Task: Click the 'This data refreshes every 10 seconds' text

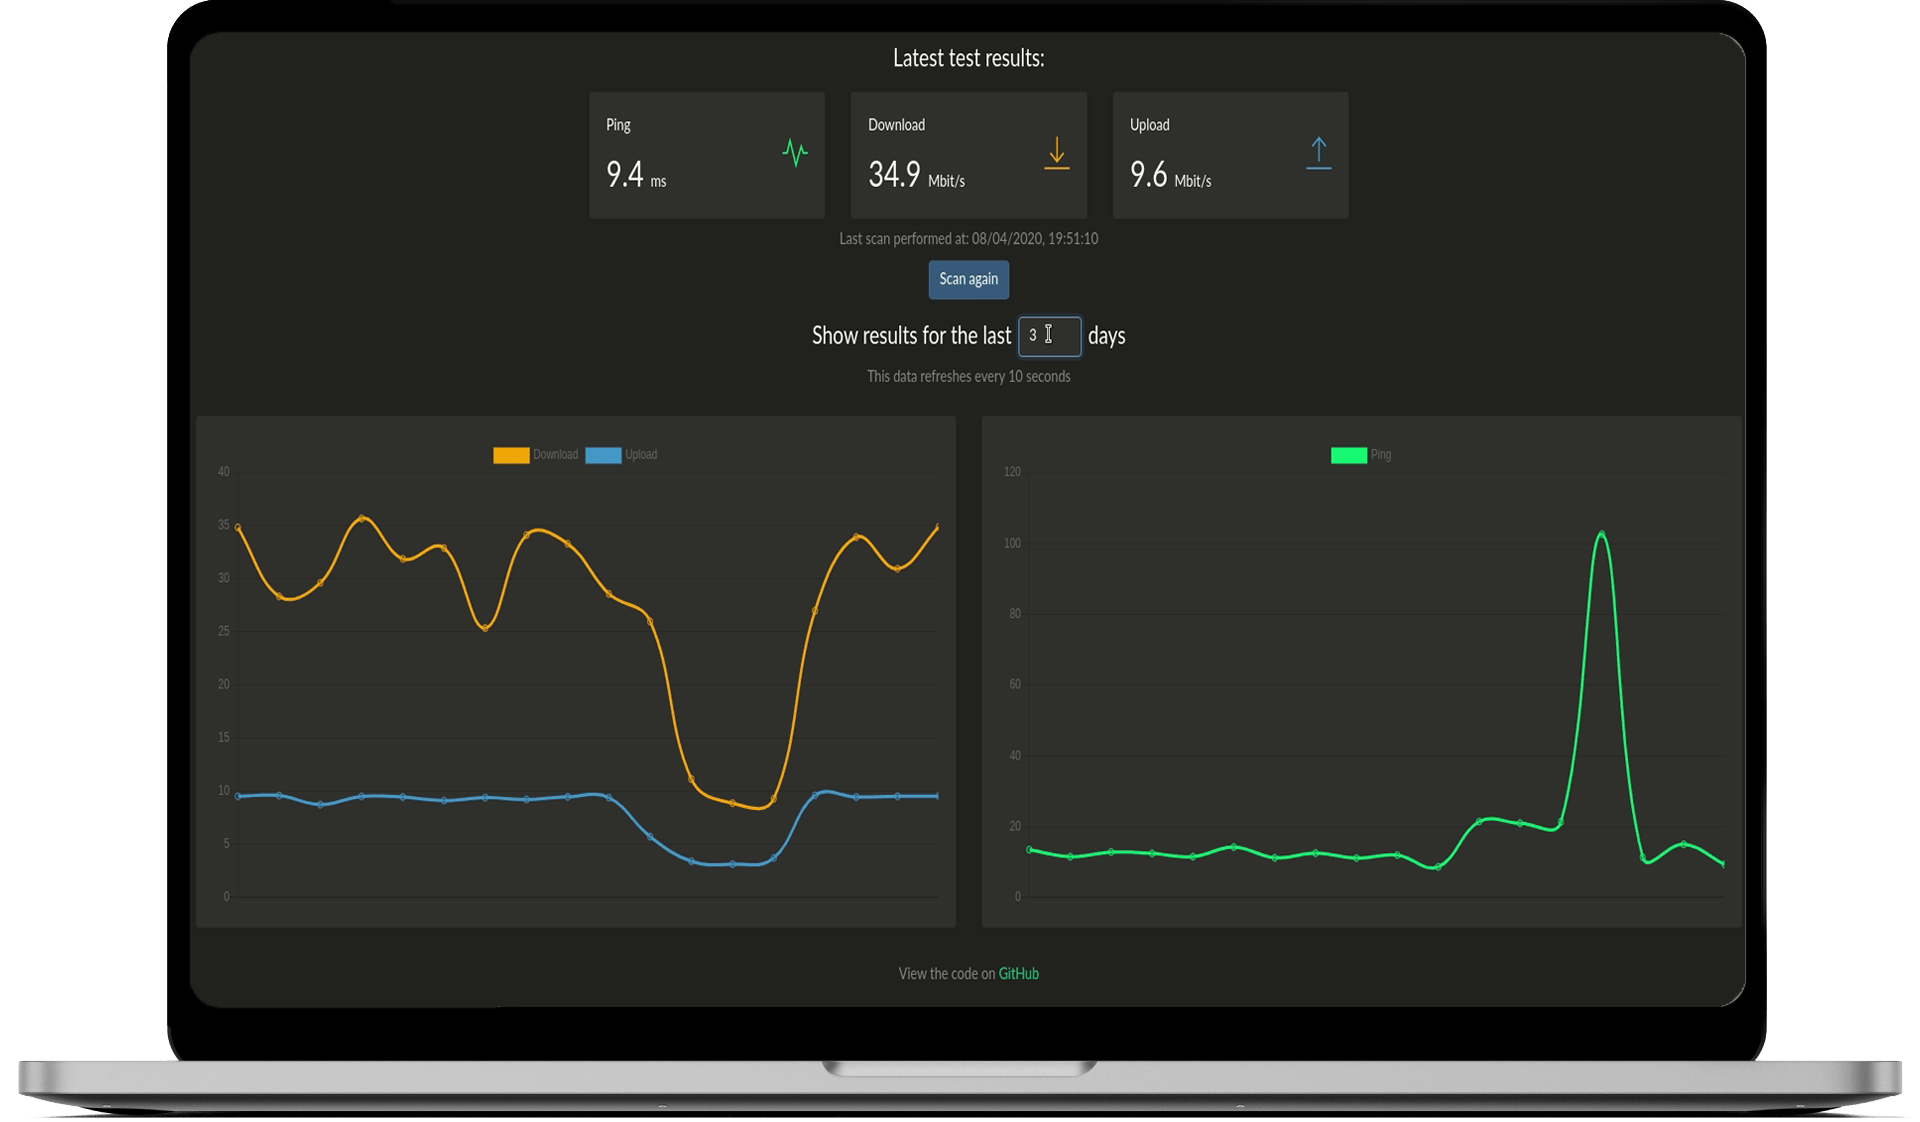Action: 968,377
